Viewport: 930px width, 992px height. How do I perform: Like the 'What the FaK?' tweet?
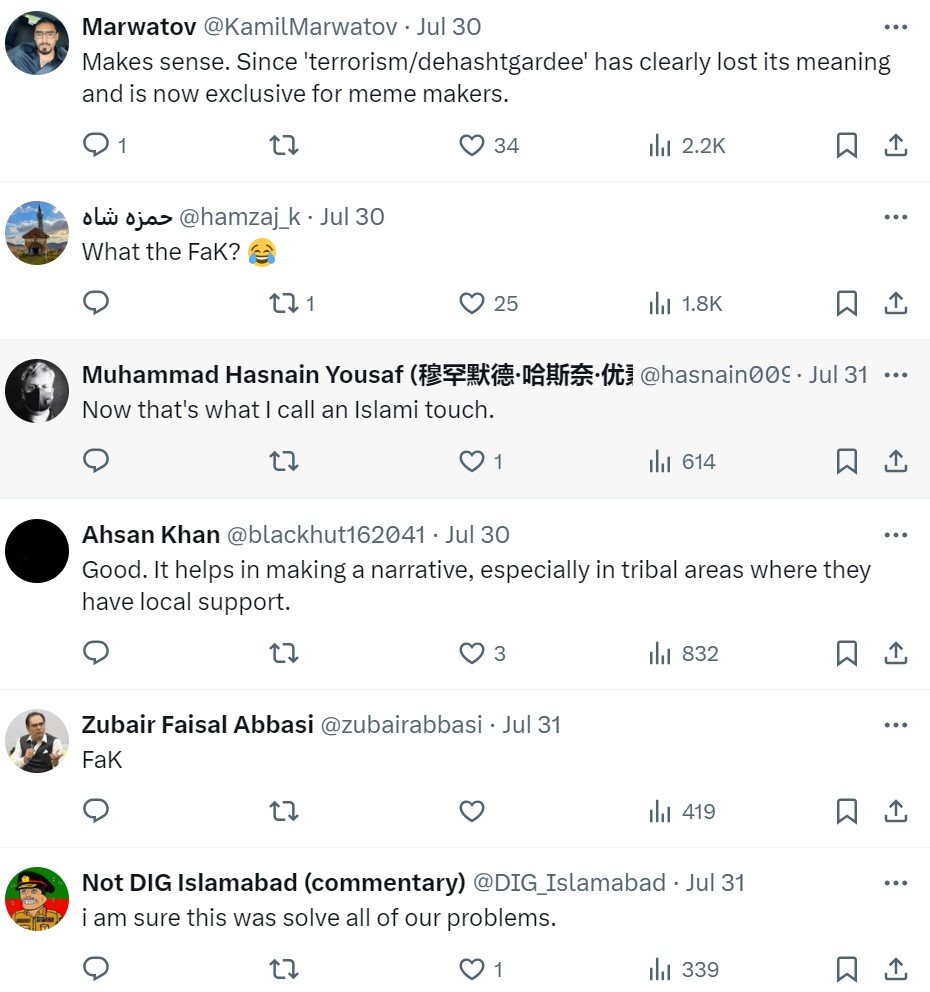tap(472, 303)
